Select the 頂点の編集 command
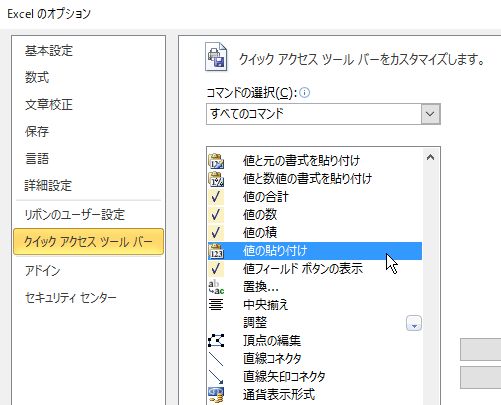This screenshot has height=405, width=501. [315, 341]
